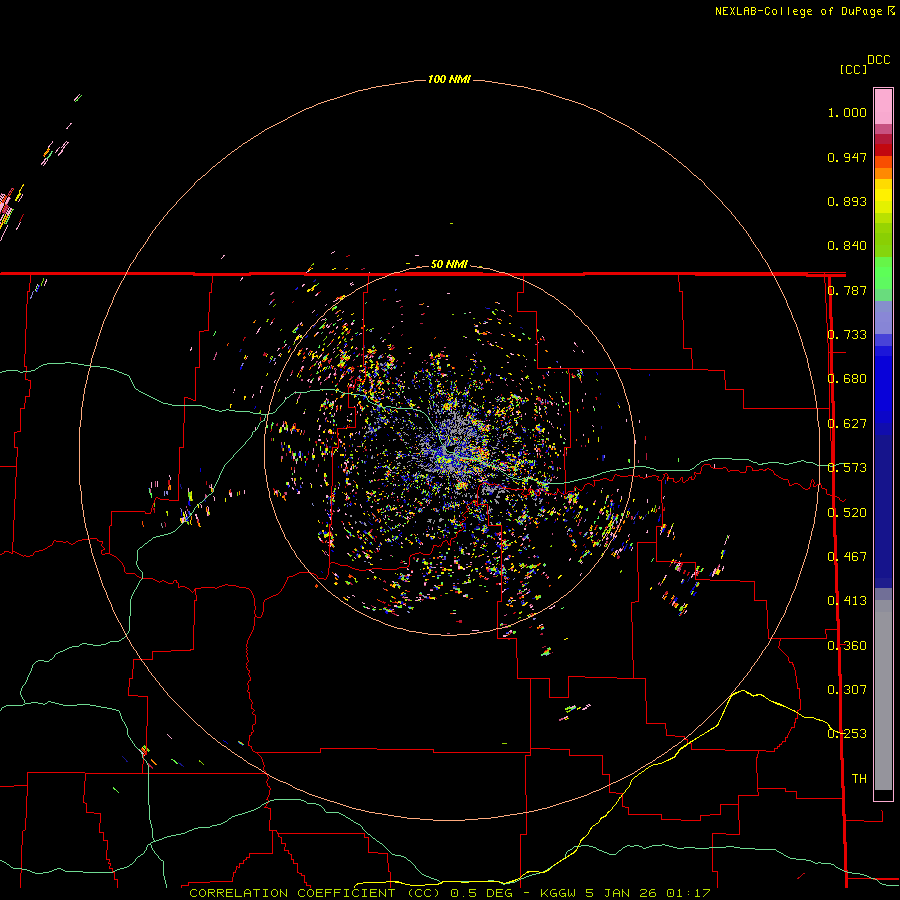Click the red segment of the color bar
The height and width of the screenshot is (900, 900).
coord(883,150)
